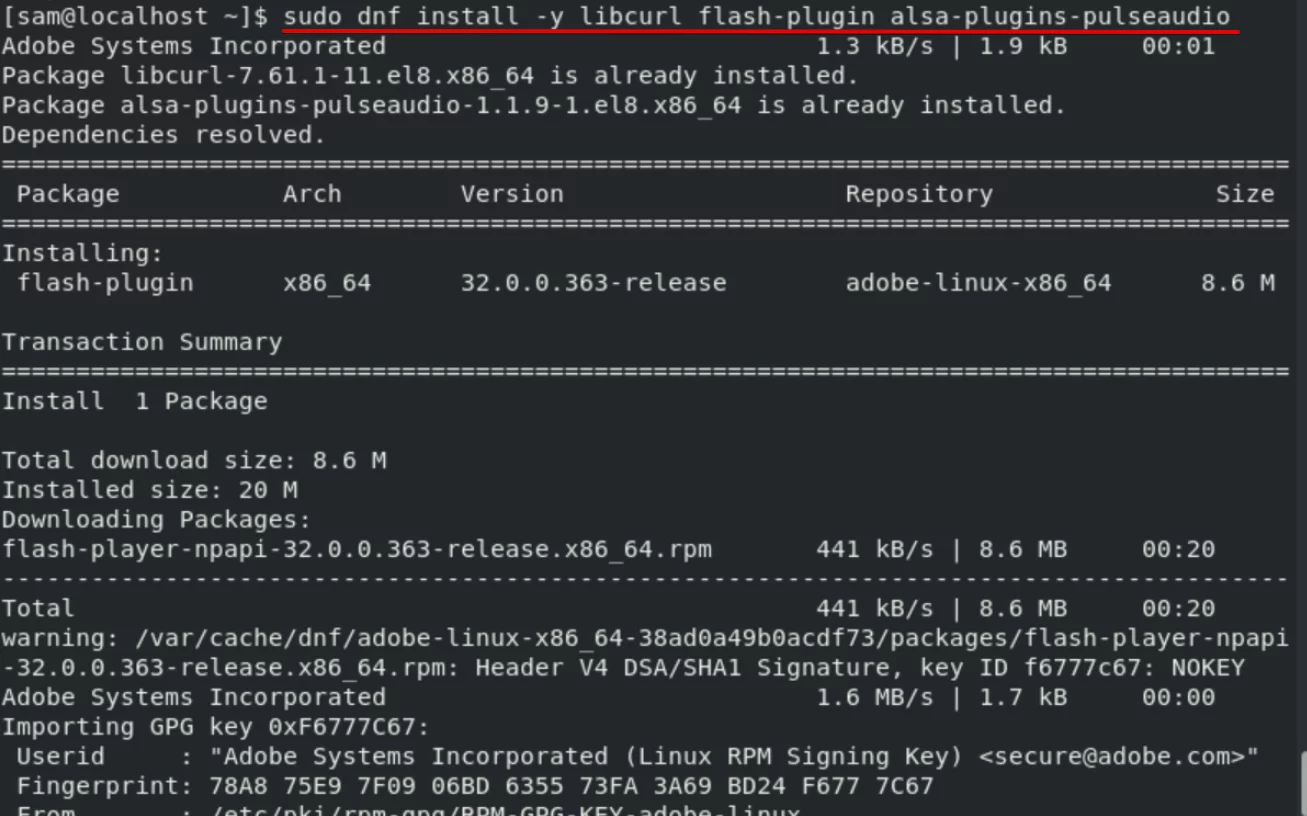Viewport: 1307px width, 816px height.
Task: Click the sudo dnf install command text
Action: coord(757,17)
